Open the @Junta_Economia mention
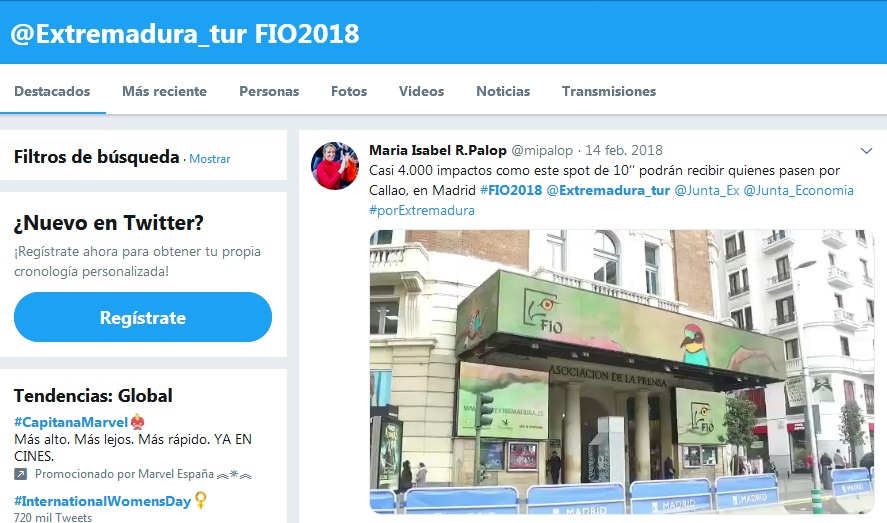 (798, 191)
